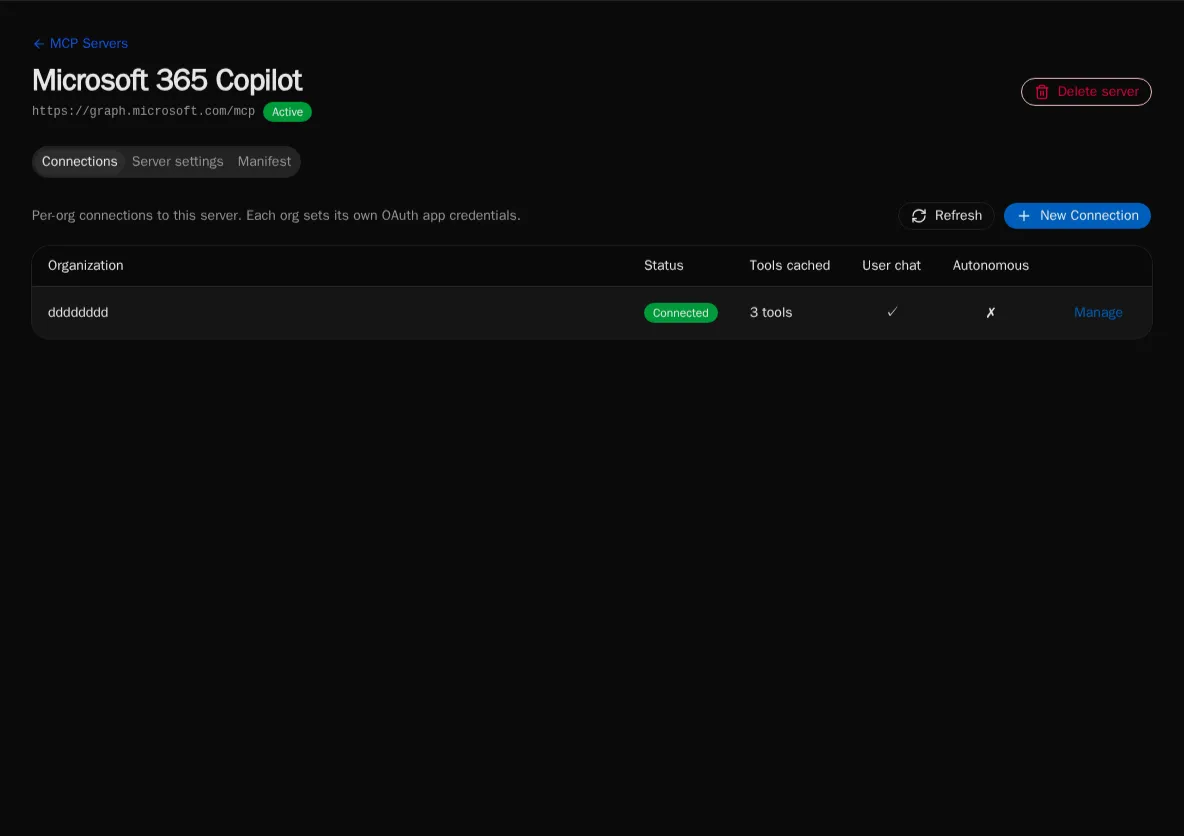Click the 3 tools cell
Screen dimensions: 1184x836
(x=771, y=313)
